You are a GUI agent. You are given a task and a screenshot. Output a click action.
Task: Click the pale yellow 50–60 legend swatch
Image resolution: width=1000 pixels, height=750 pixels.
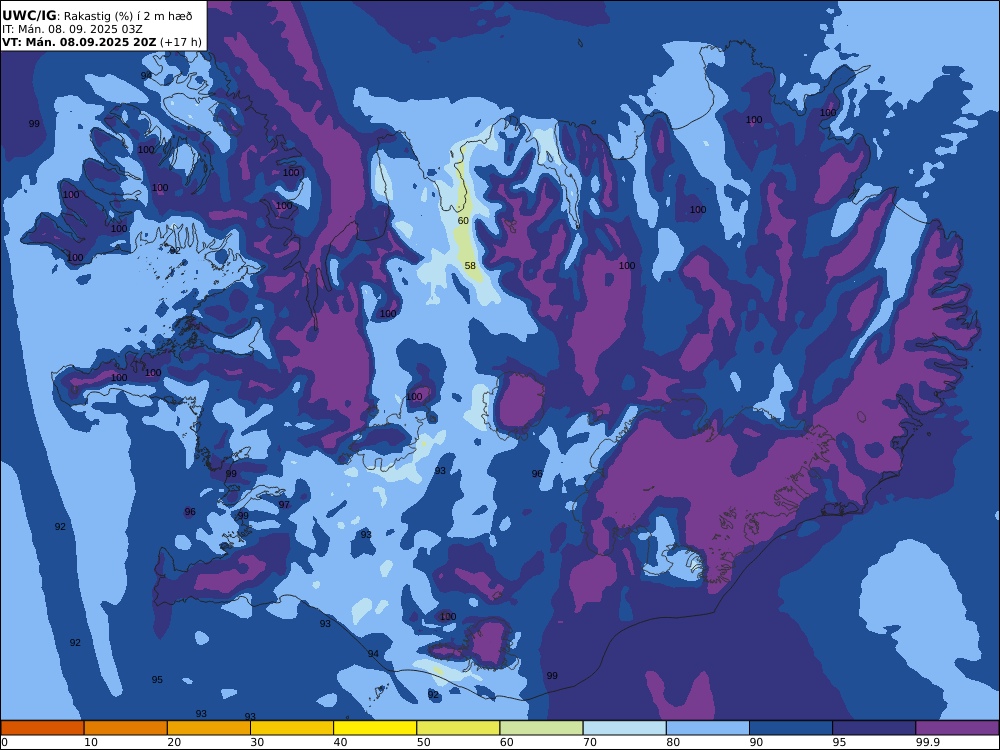pos(459,728)
